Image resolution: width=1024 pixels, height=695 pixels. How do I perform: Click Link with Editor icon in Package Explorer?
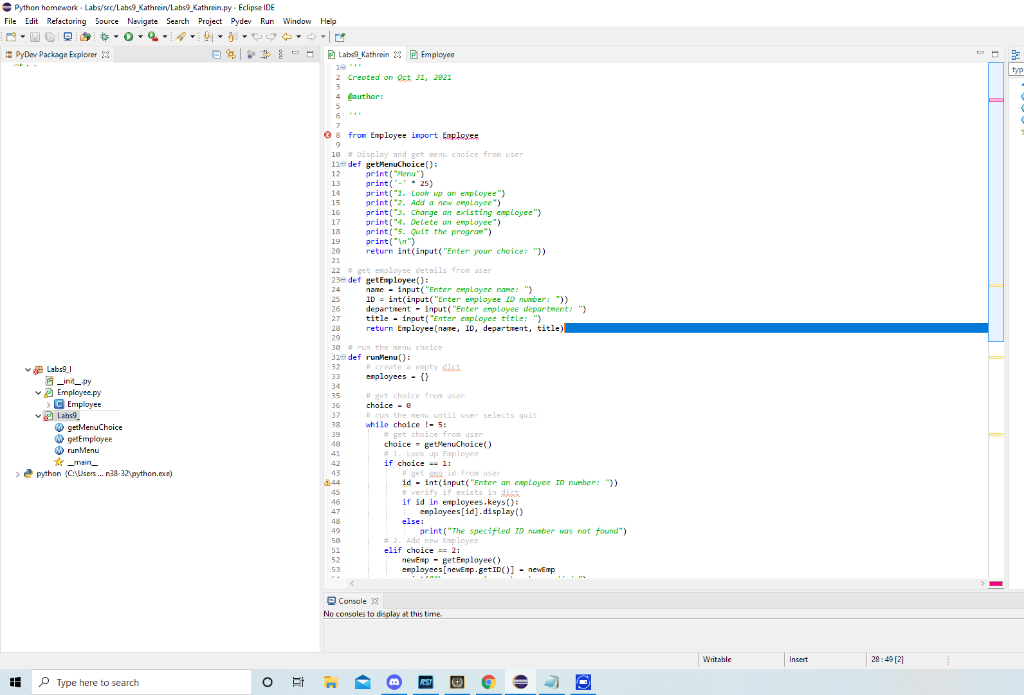pos(231,55)
